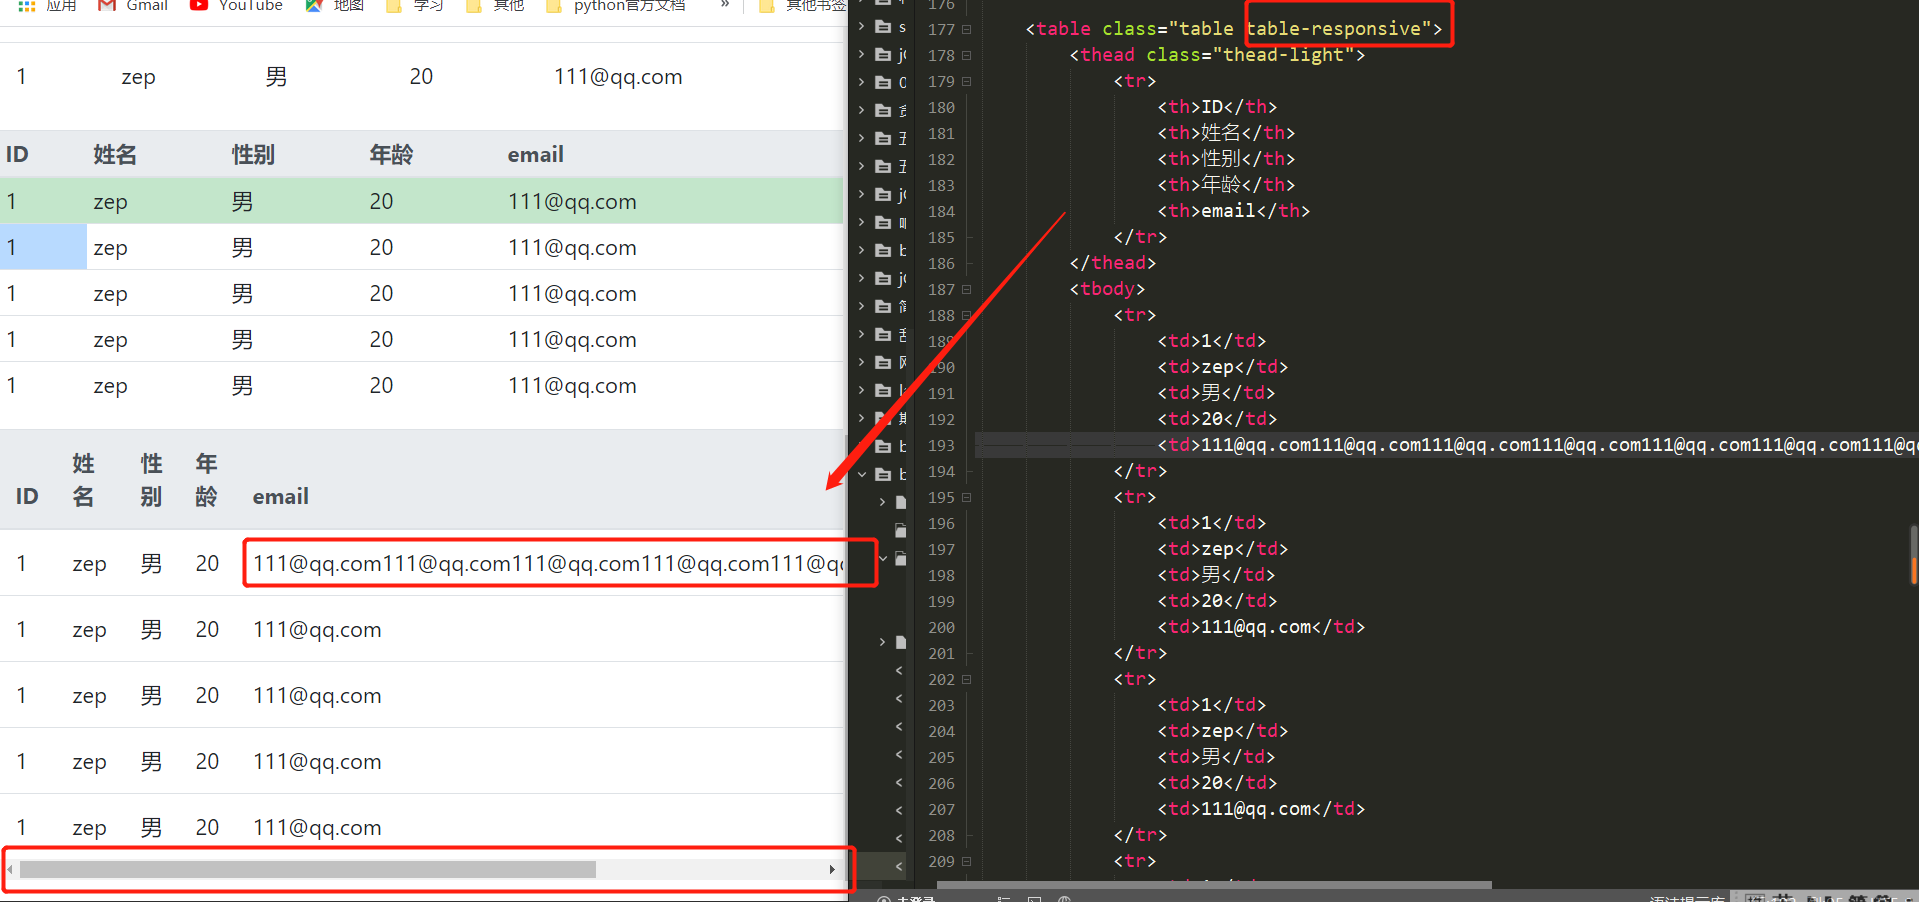Collapse the tbody fold marker at line 187
This screenshot has width=1919, height=902.
click(x=967, y=290)
